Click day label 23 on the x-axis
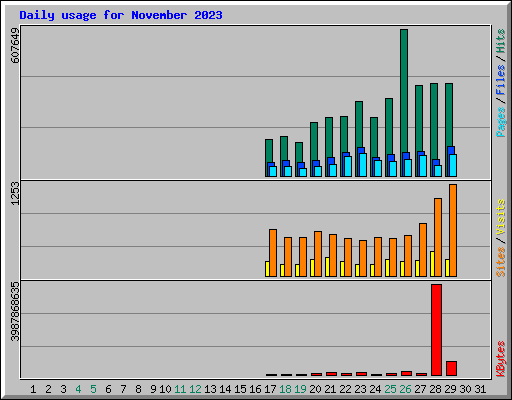 point(360,389)
